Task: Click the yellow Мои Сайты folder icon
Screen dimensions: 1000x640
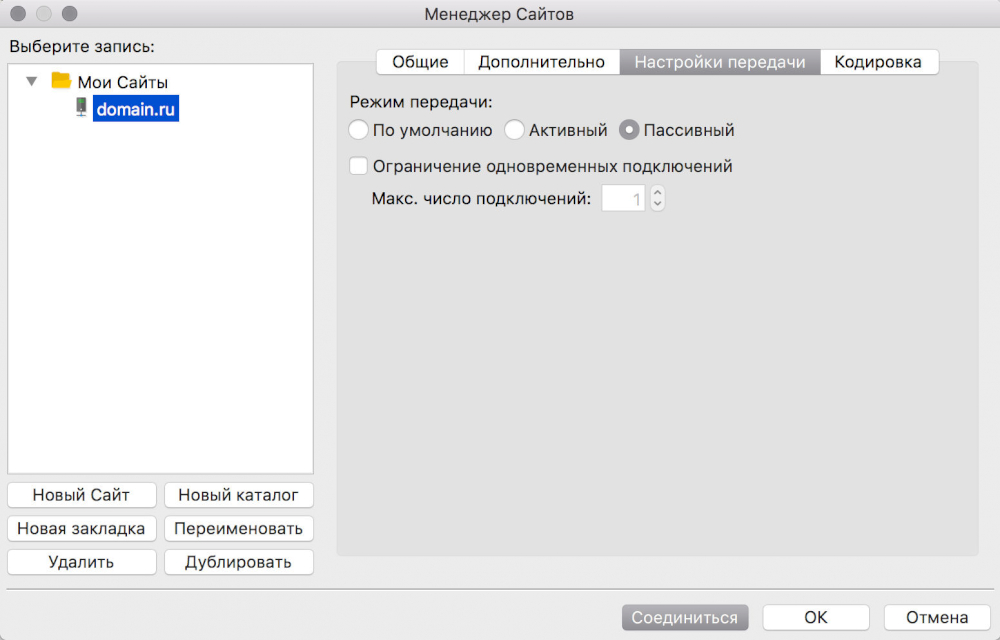Action: click(x=61, y=81)
